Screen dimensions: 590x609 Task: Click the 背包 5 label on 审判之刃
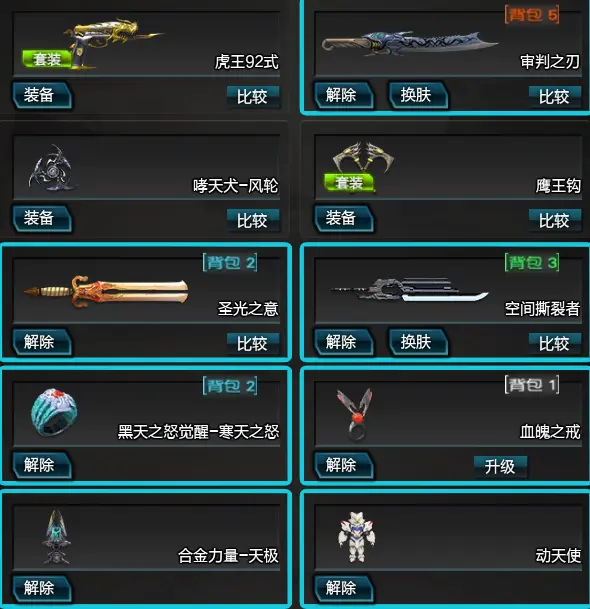pyautogui.click(x=532, y=15)
